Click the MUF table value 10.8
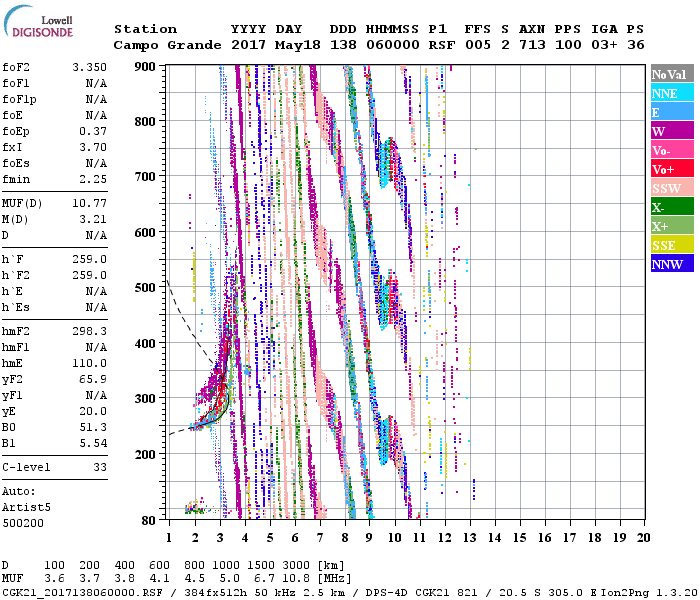The width and height of the screenshot is (700, 600). click(296, 579)
